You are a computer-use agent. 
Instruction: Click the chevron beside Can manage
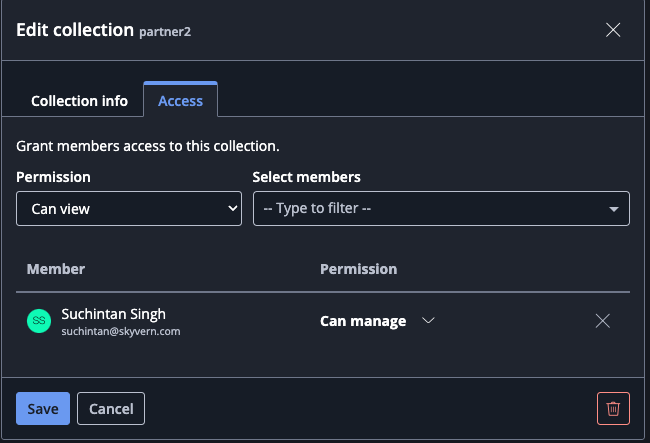tap(429, 321)
